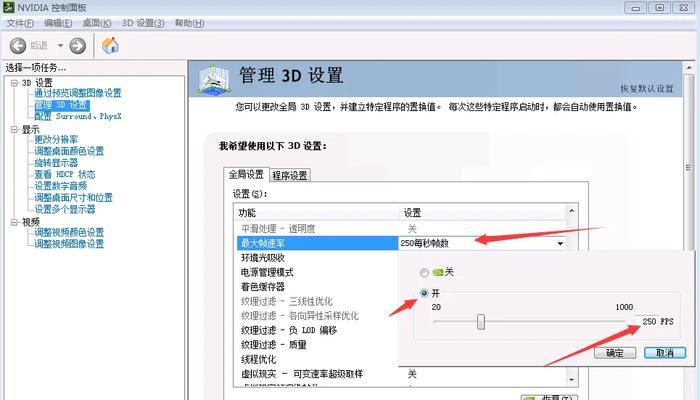Click the 功能 column header
The height and width of the screenshot is (400, 700).
[317, 213]
